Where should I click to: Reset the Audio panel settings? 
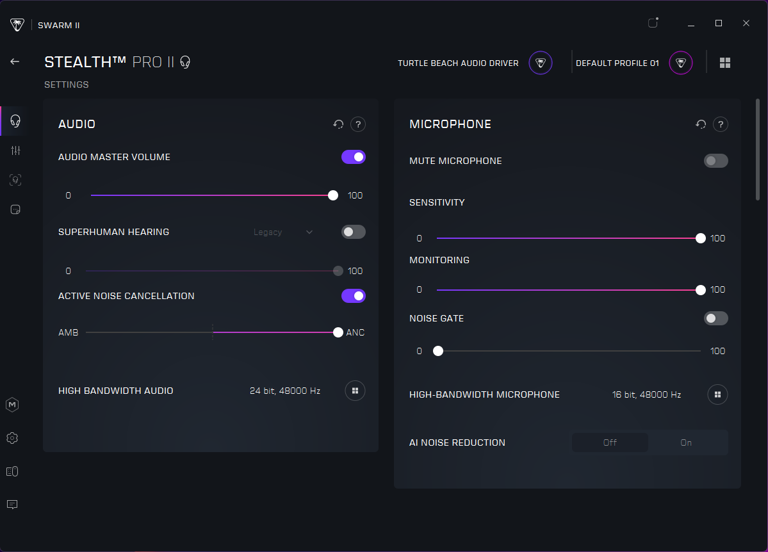pos(338,124)
